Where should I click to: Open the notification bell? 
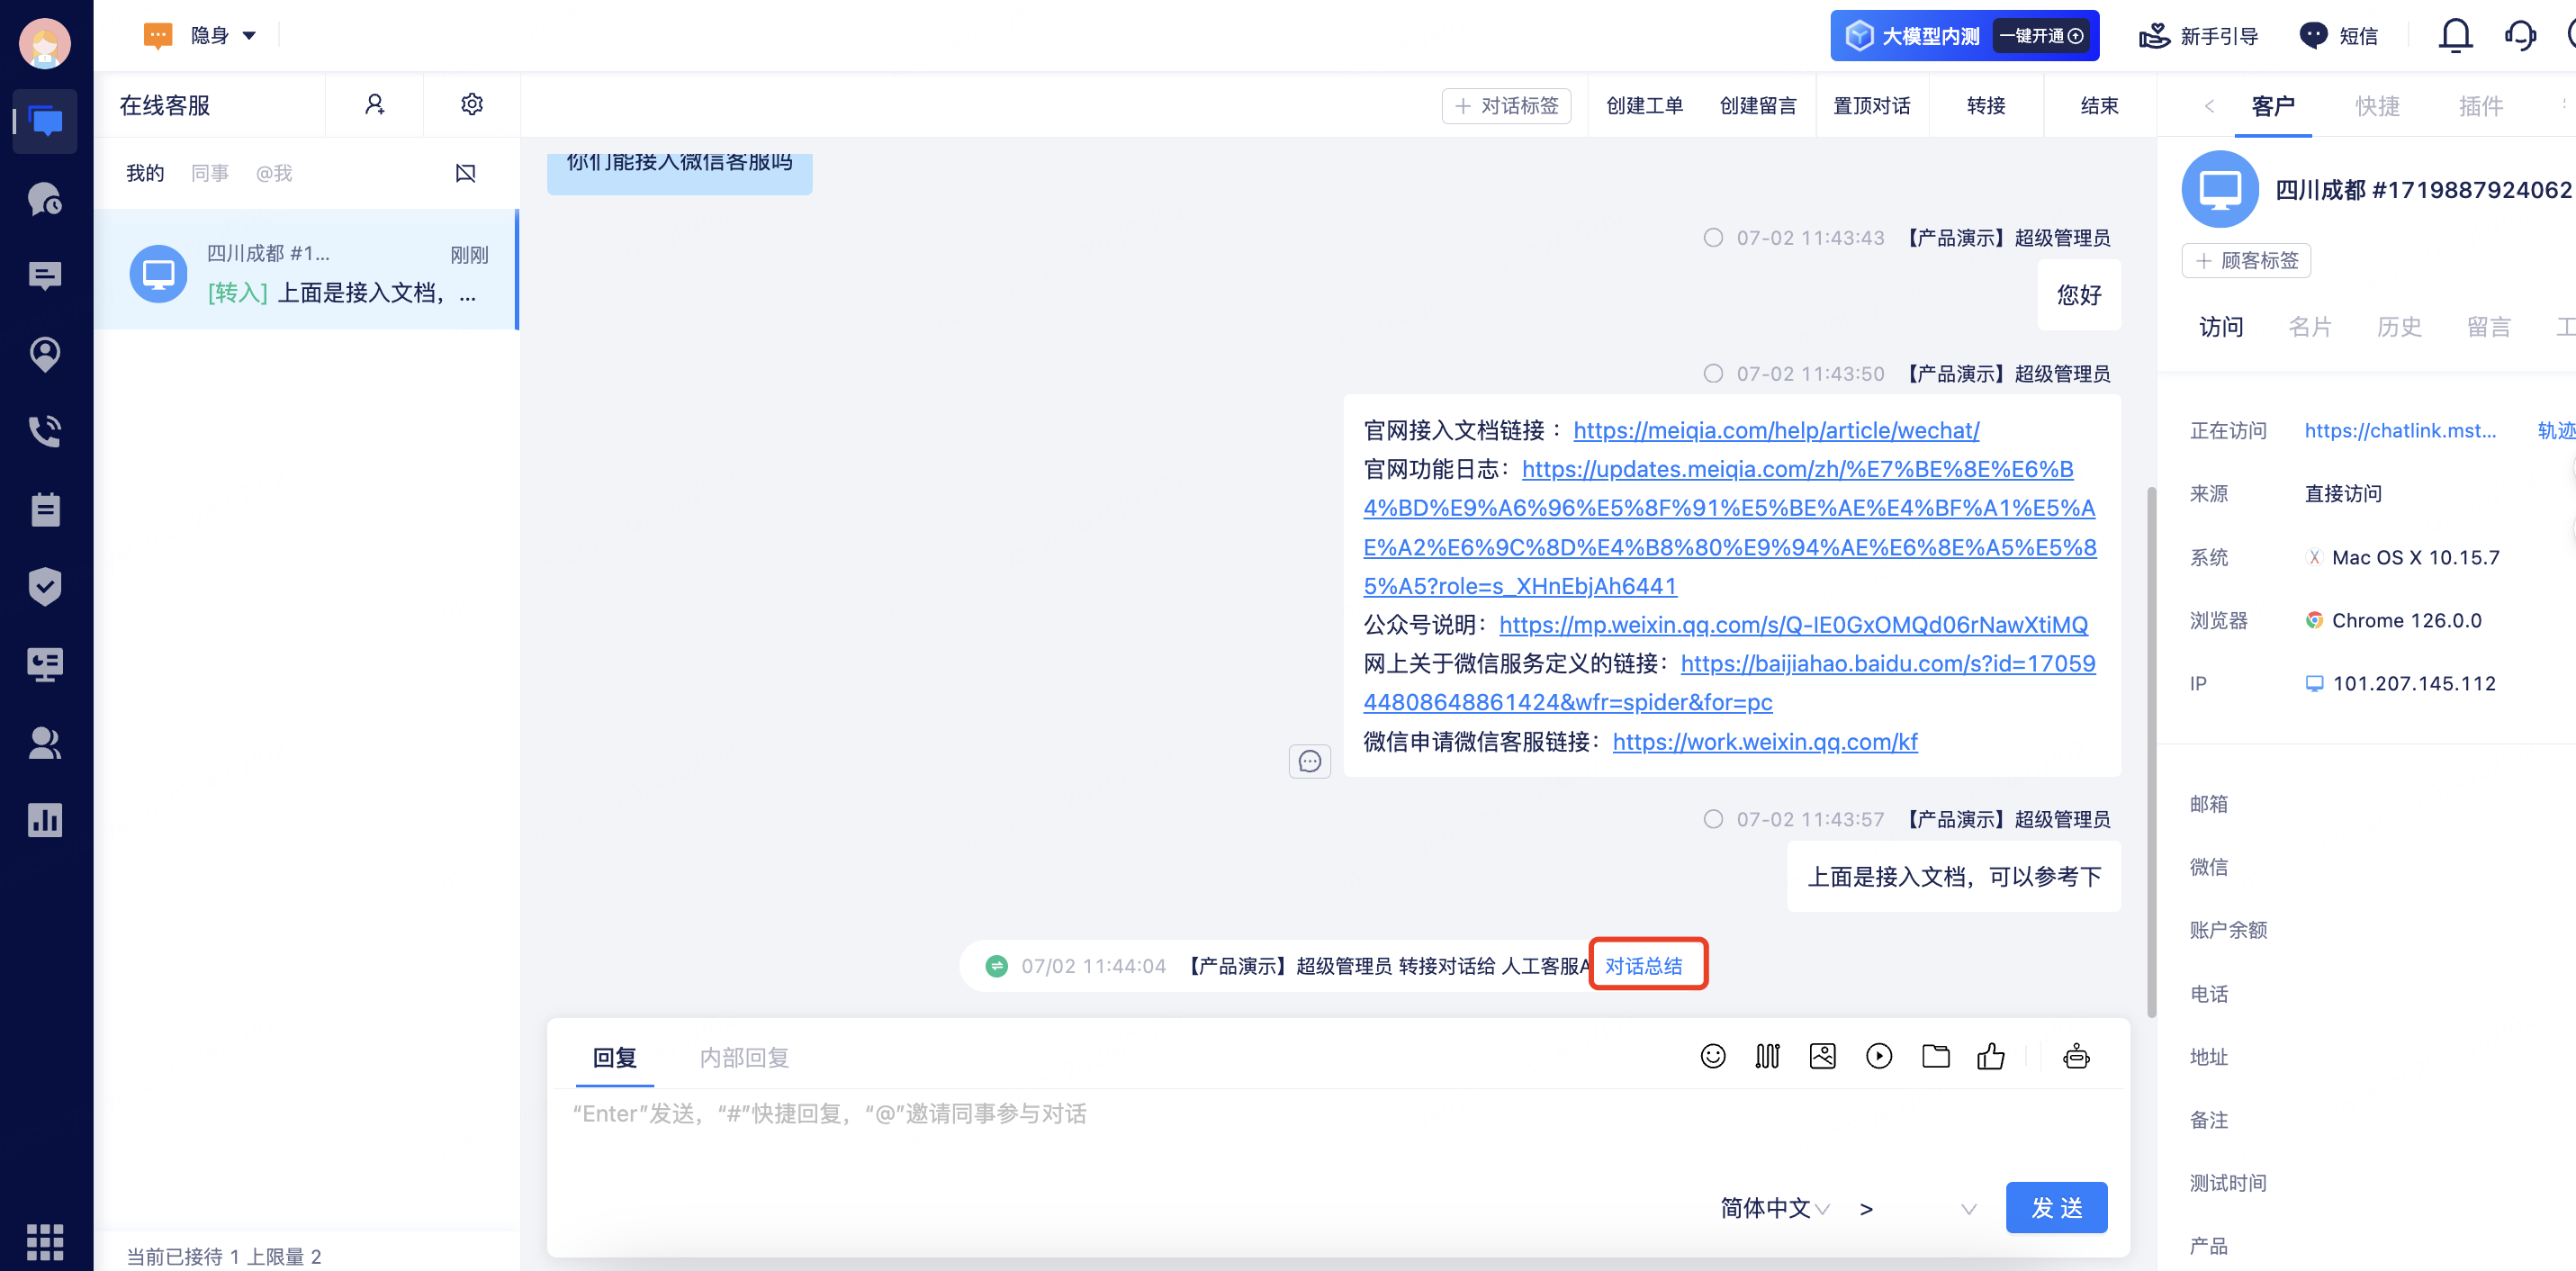tap(2455, 36)
